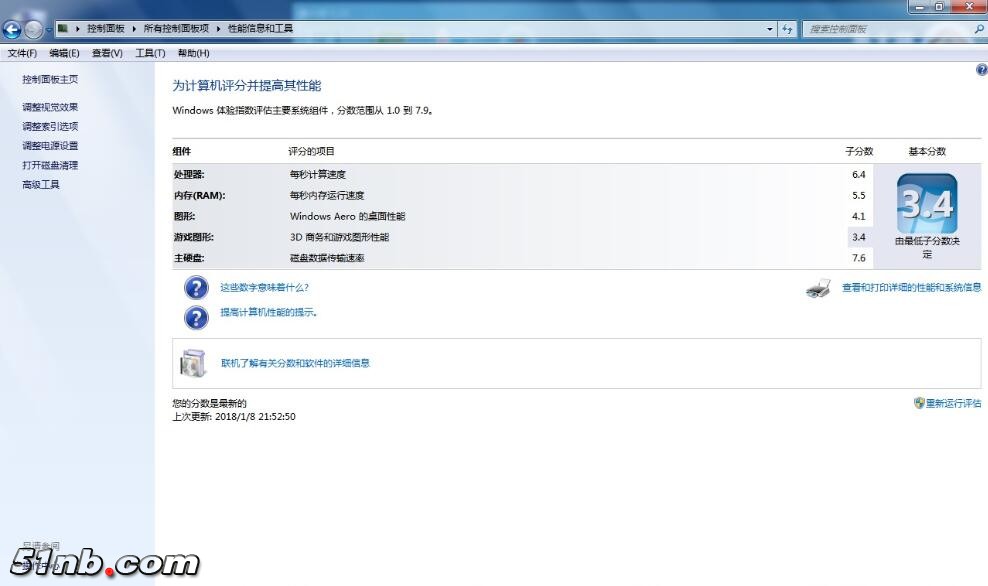Open the 文件(F) menu

(22, 53)
